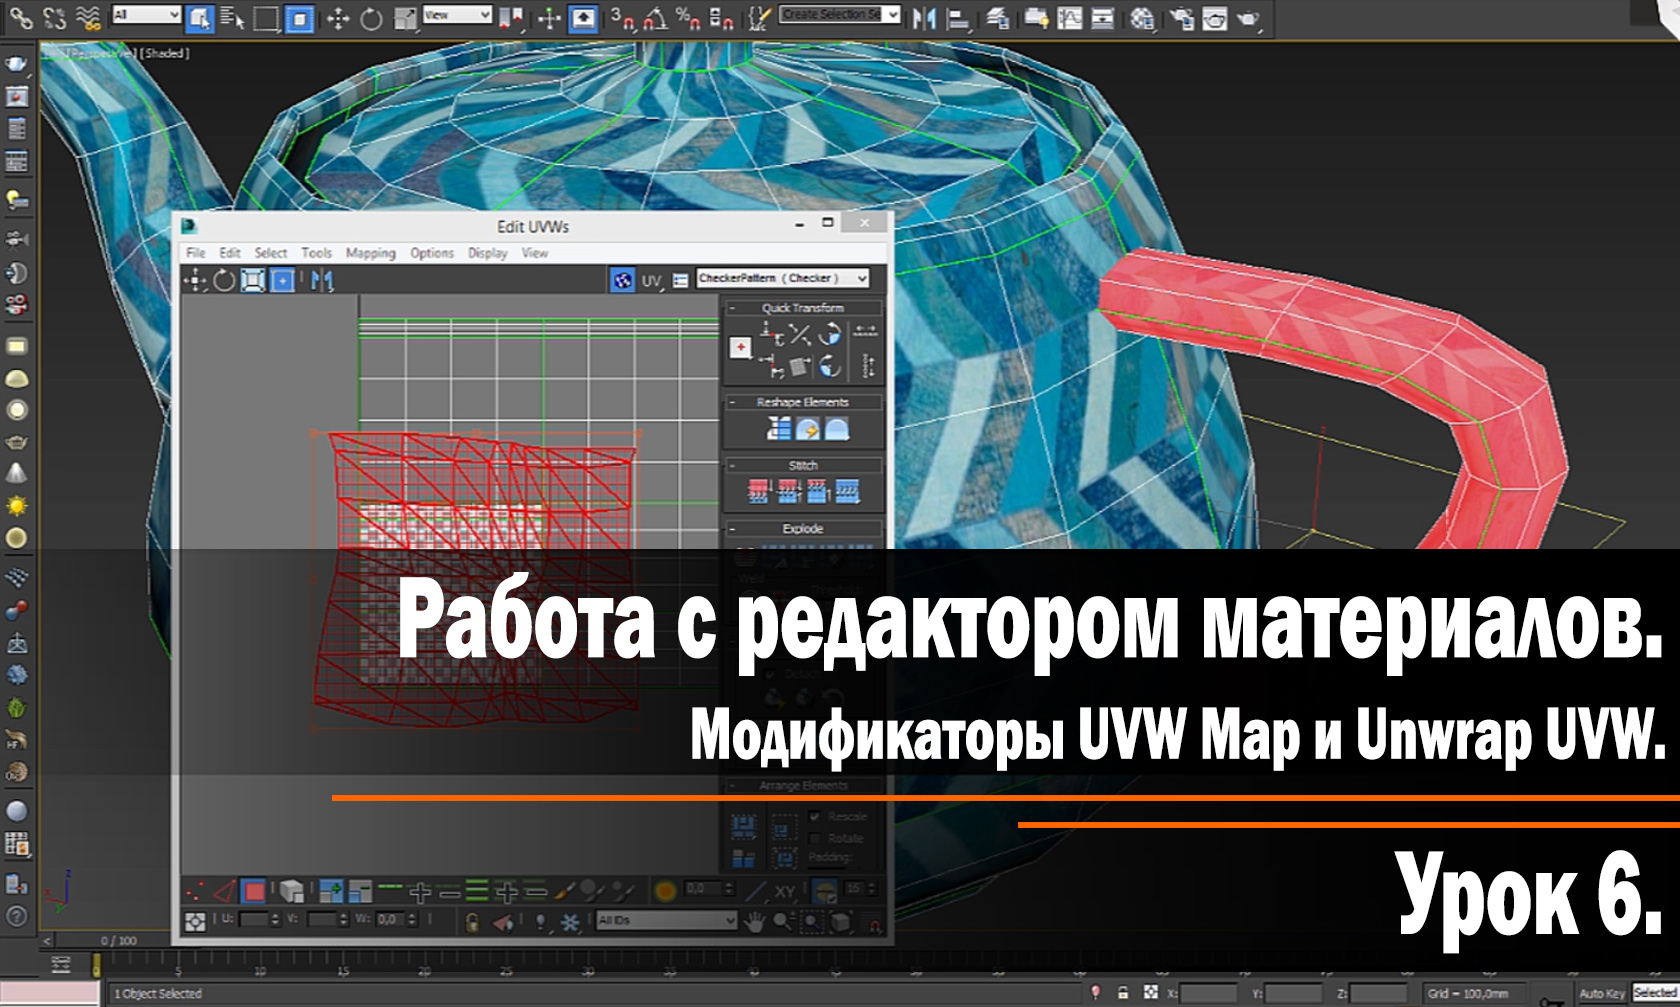Toggle Show Map checker display button

tap(624, 279)
